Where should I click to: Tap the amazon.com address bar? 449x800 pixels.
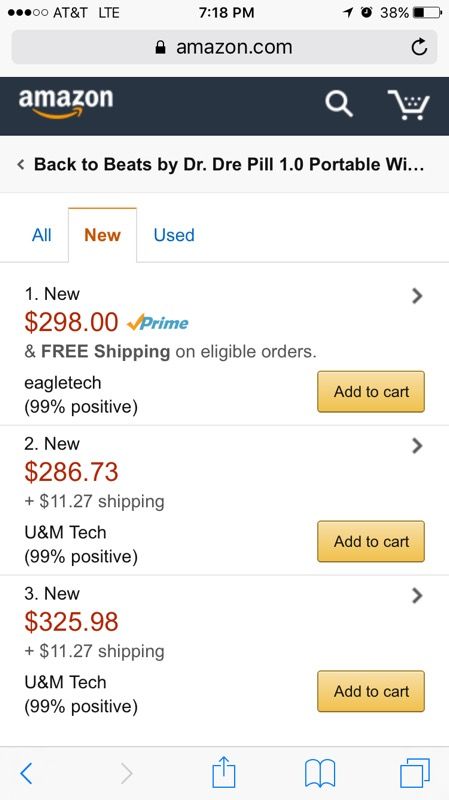[x=223, y=47]
